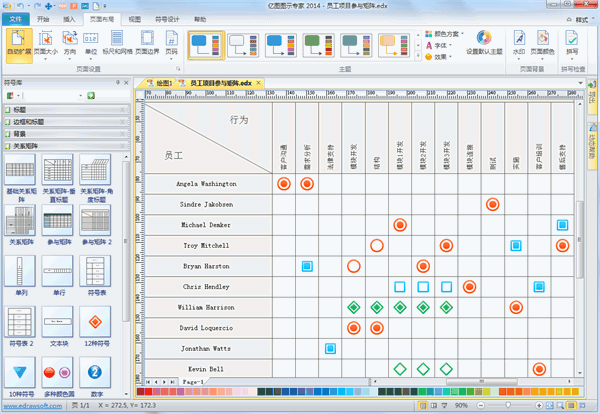Click the zoom out minus button
Image resolution: width=600 pixels, height=414 pixels.
(x=481, y=406)
